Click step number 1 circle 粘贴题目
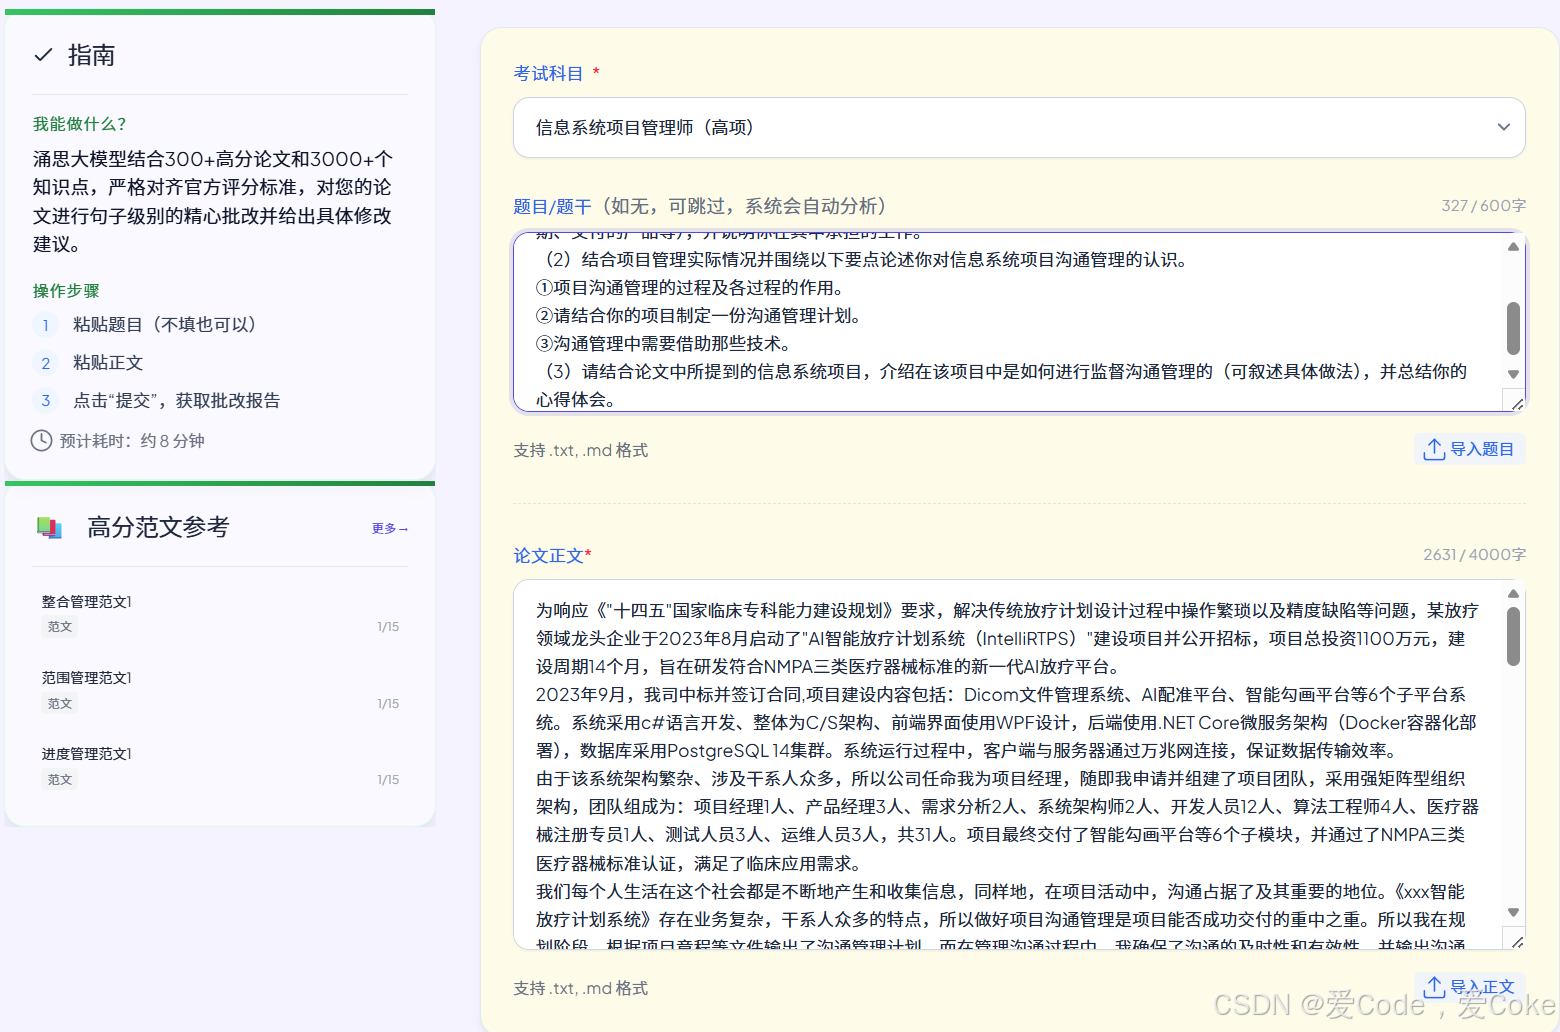Screen dimensions: 1560x1032 click(x=45, y=325)
